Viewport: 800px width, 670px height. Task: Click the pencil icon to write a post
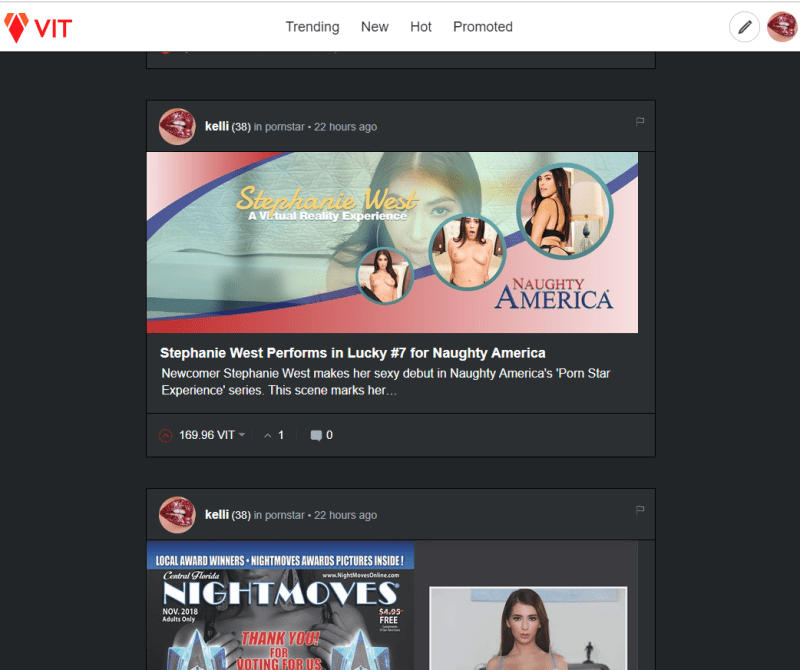pyautogui.click(x=744, y=27)
